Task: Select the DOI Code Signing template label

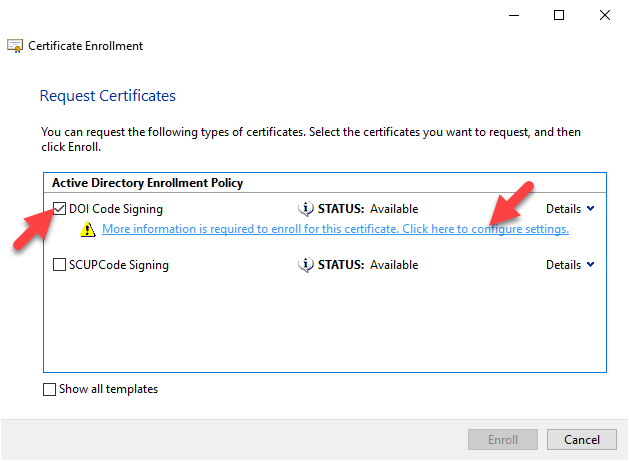Action: [116, 209]
